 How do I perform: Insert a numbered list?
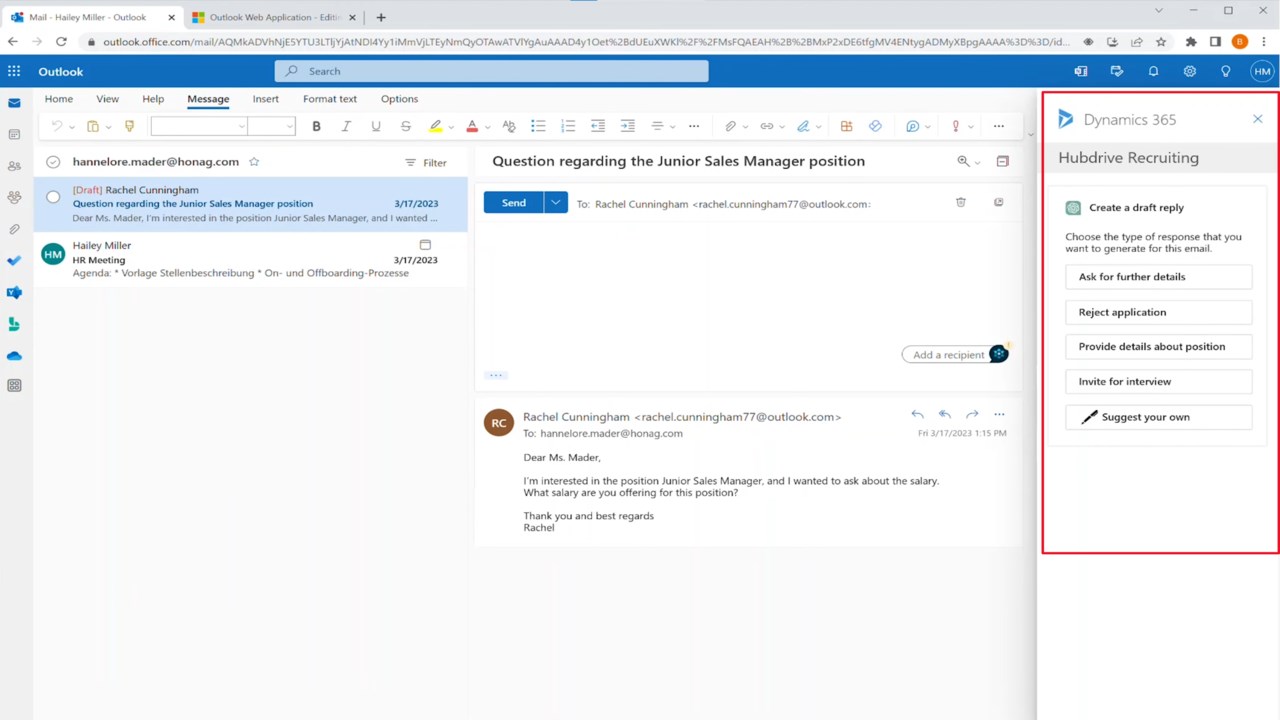(568, 126)
